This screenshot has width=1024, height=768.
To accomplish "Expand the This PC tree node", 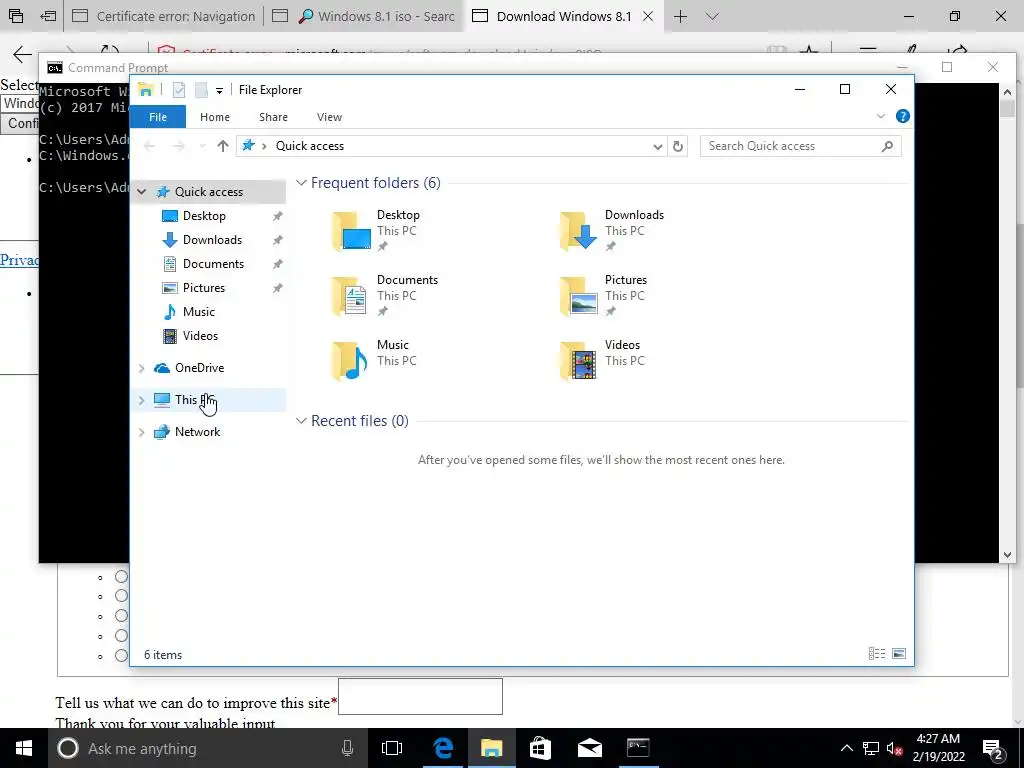I will coord(142,400).
